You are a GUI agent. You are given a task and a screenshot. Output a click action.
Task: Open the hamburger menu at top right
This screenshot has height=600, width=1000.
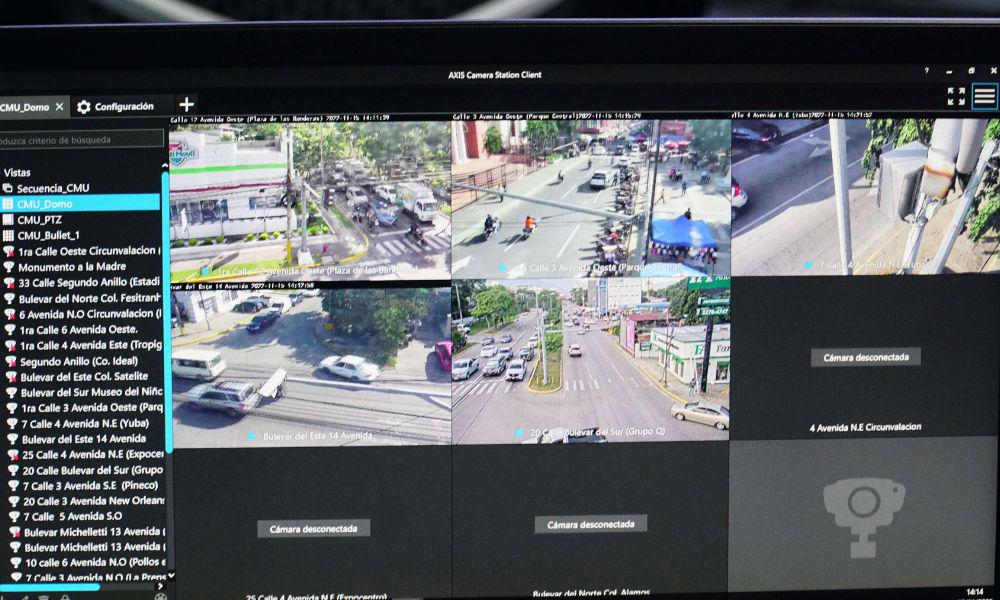click(x=984, y=96)
